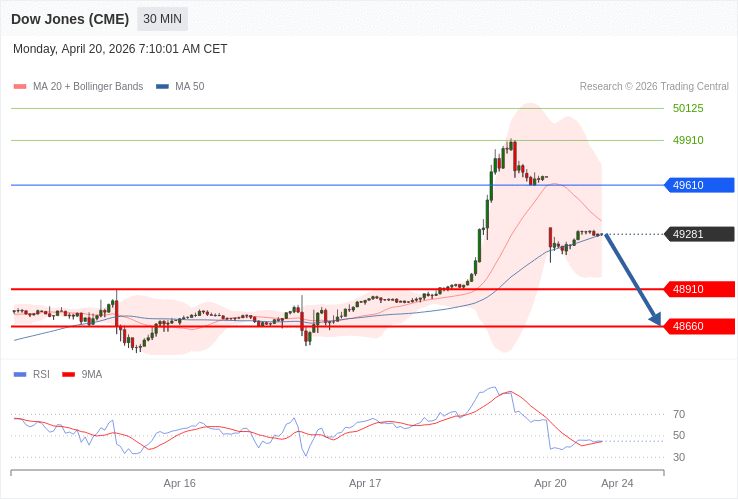Click the red 48910 support price tag
Screen dimensions: 738x500
pos(699,289)
